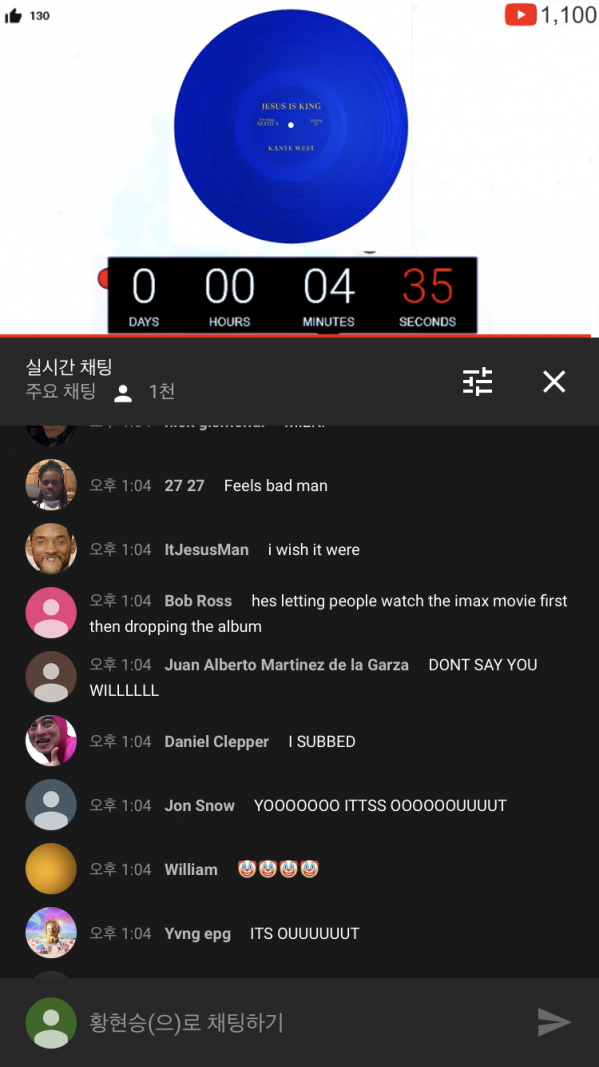Select Bob Ross's imax movie message

329,613
